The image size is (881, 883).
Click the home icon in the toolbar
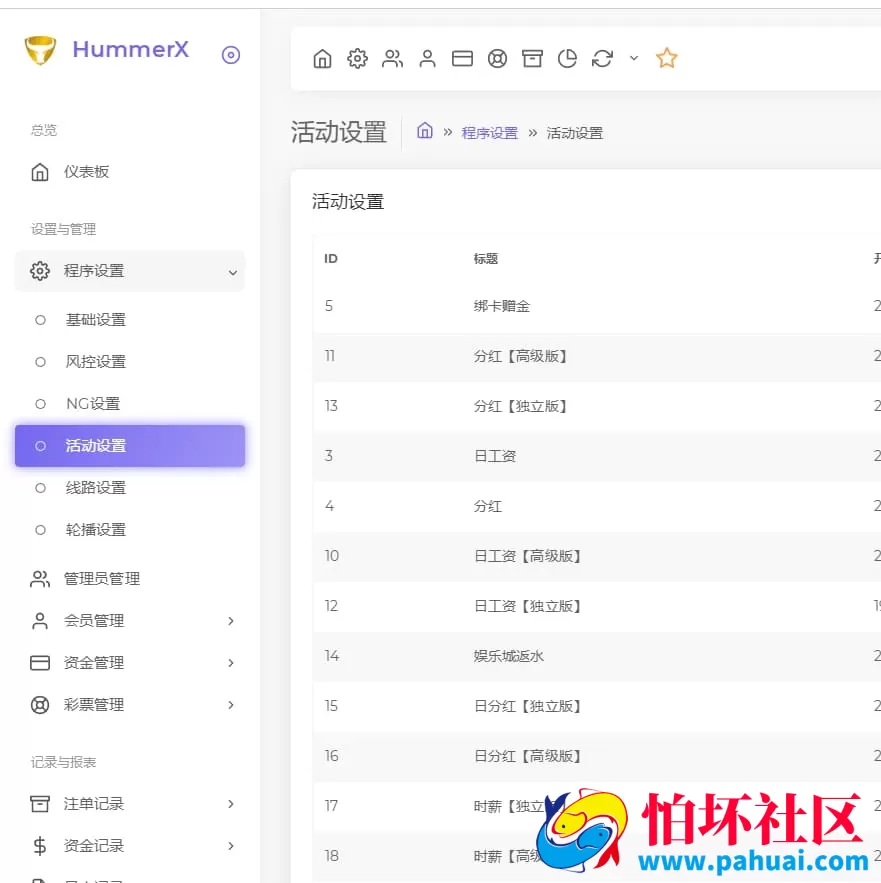click(322, 58)
